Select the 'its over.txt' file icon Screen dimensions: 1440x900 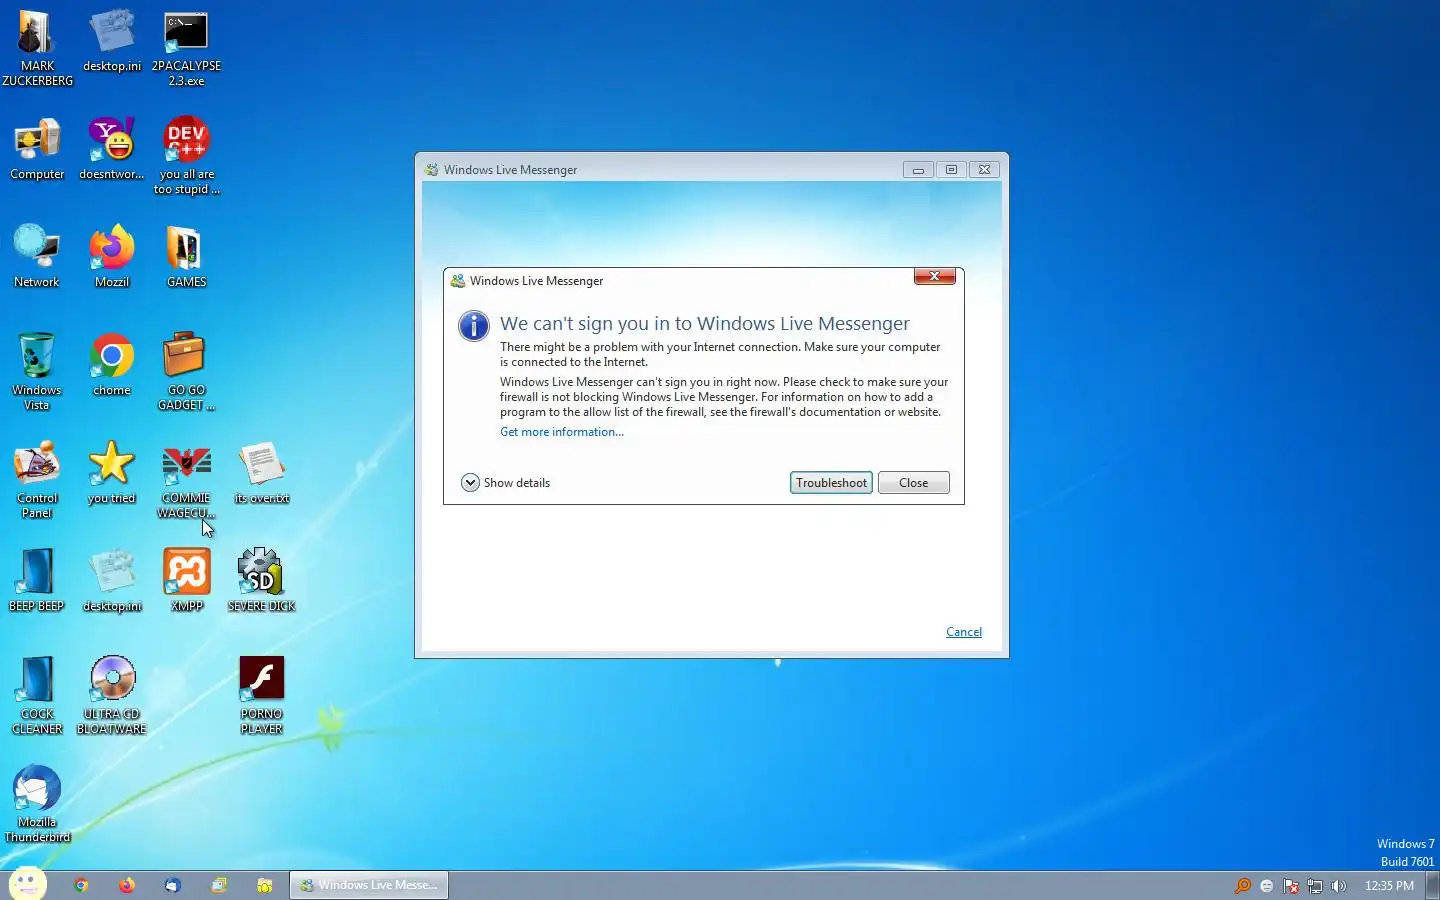click(262, 473)
